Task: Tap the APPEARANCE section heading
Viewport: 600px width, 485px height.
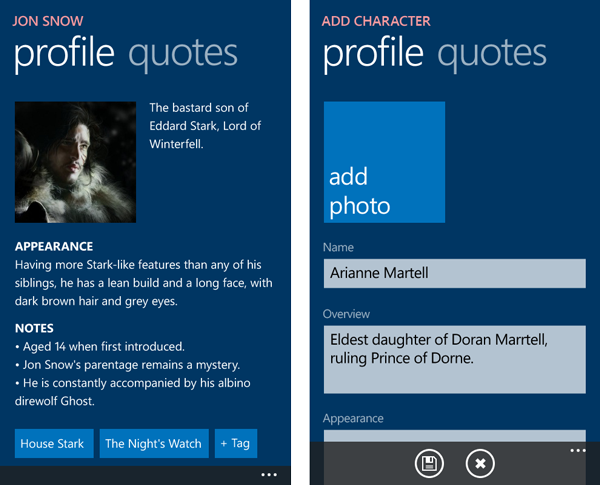Action: [x=54, y=246]
